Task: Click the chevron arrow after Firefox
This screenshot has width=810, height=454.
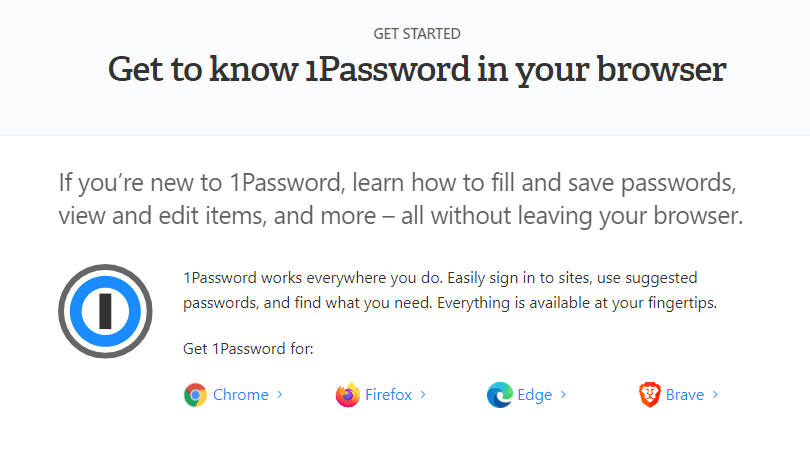Action: coord(423,395)
